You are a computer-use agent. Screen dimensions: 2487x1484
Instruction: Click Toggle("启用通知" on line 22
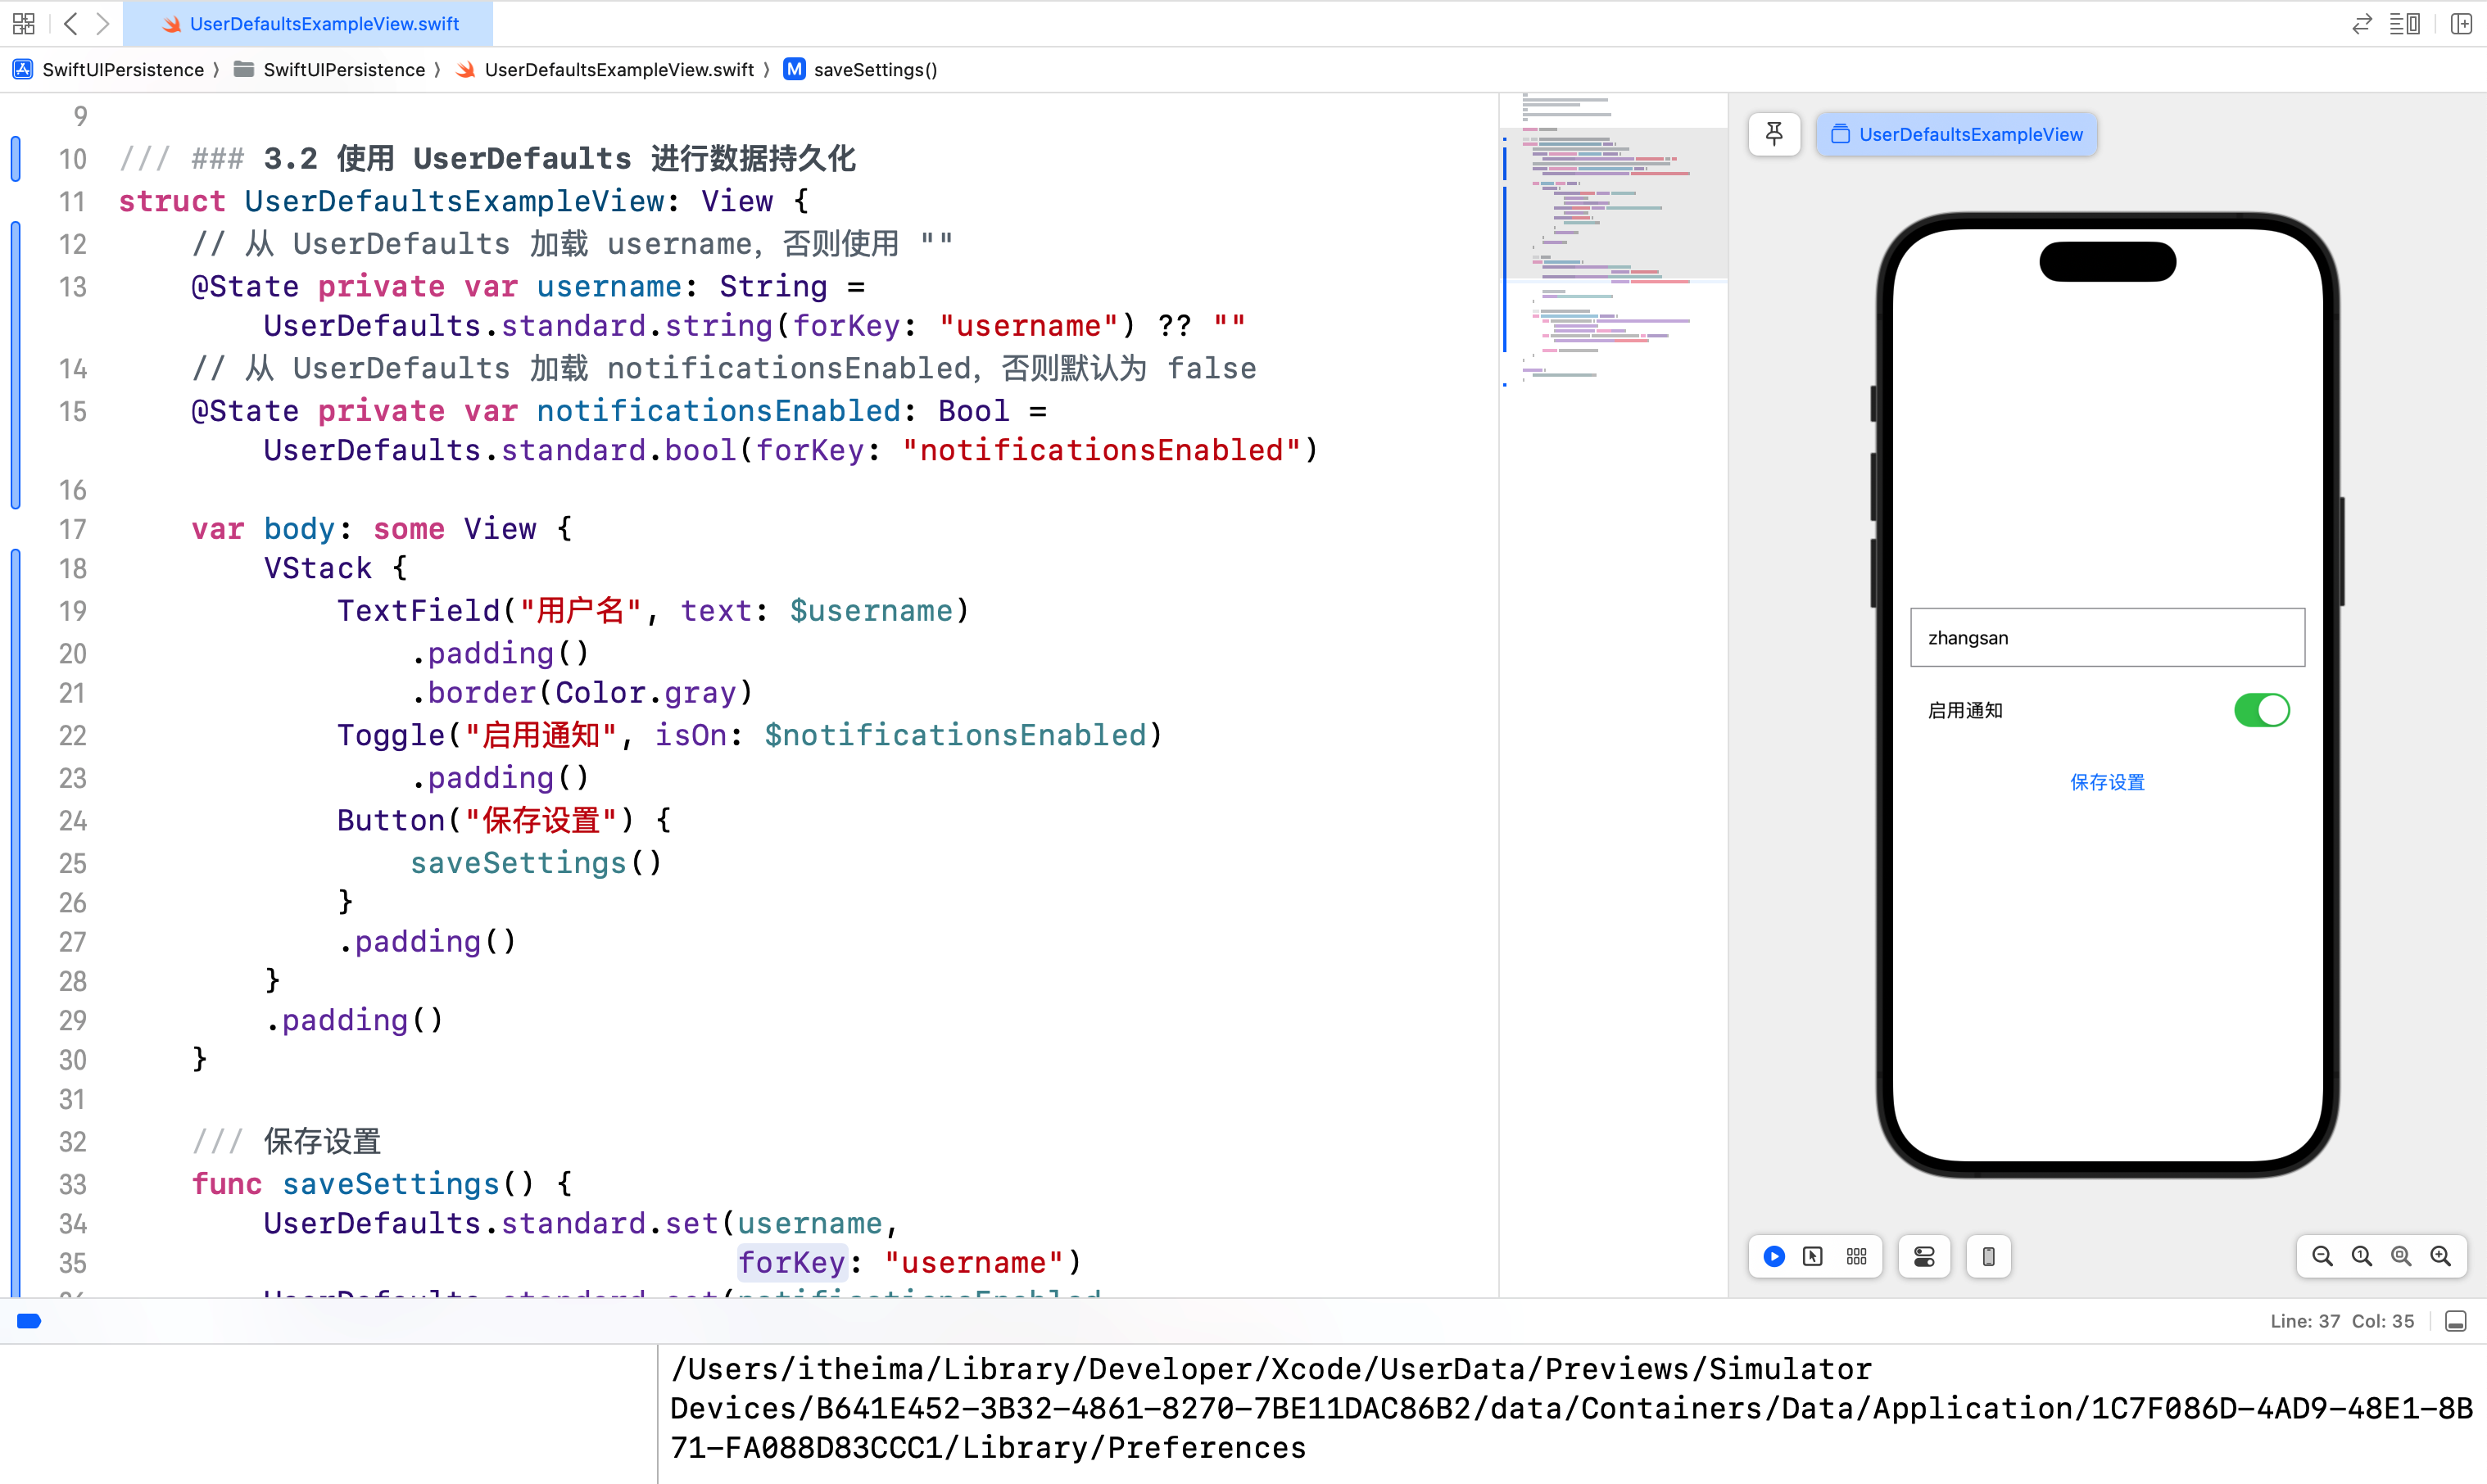477,735
